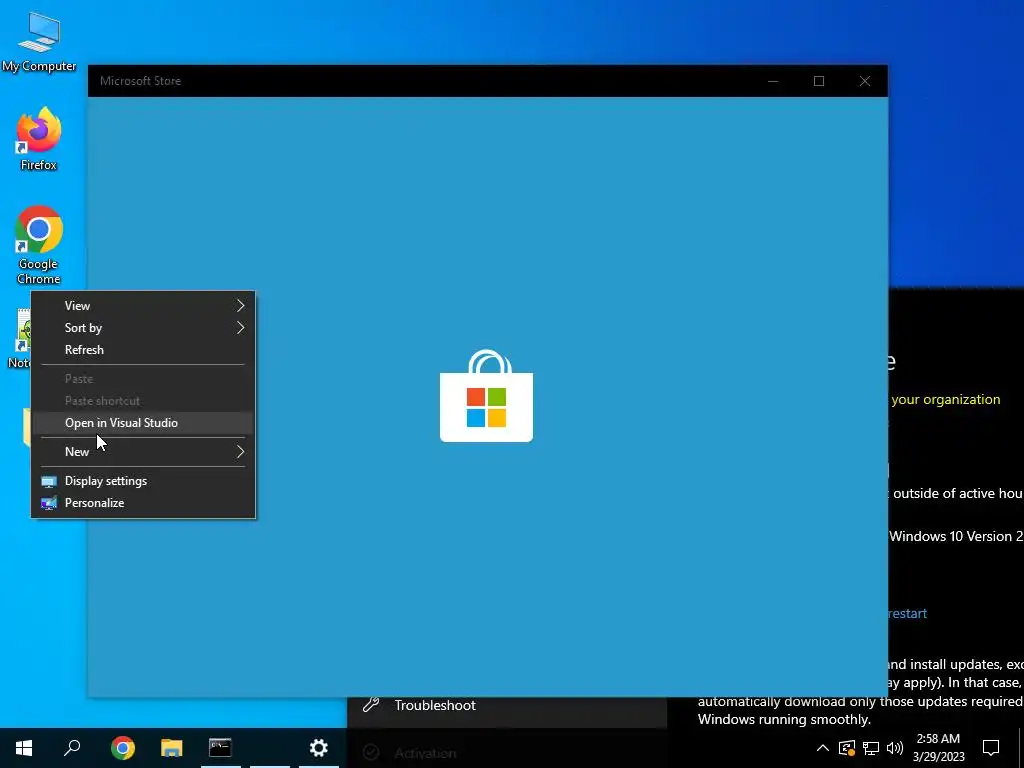Open the Action Center notification icon
The height and width of the screenshot is (768, 1024).
(x=991, y=748)
